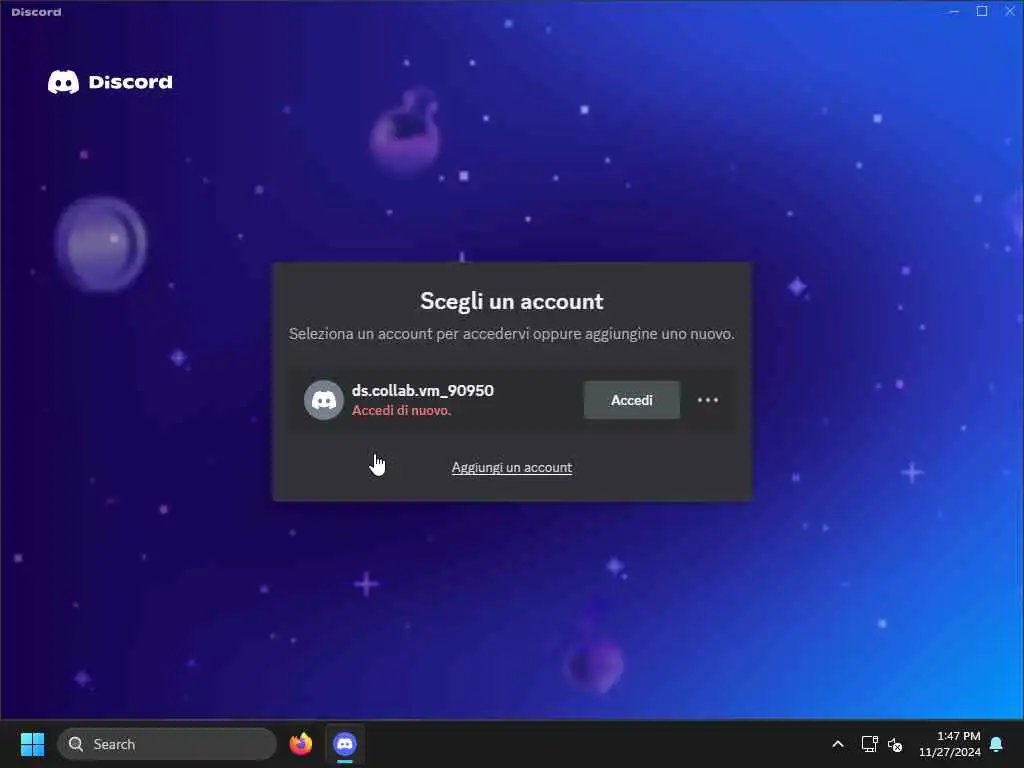This screenshot has width=1024, height=768.
Task: Open the clock showing 1:47 PM
Action: click(x=950, y=744)
